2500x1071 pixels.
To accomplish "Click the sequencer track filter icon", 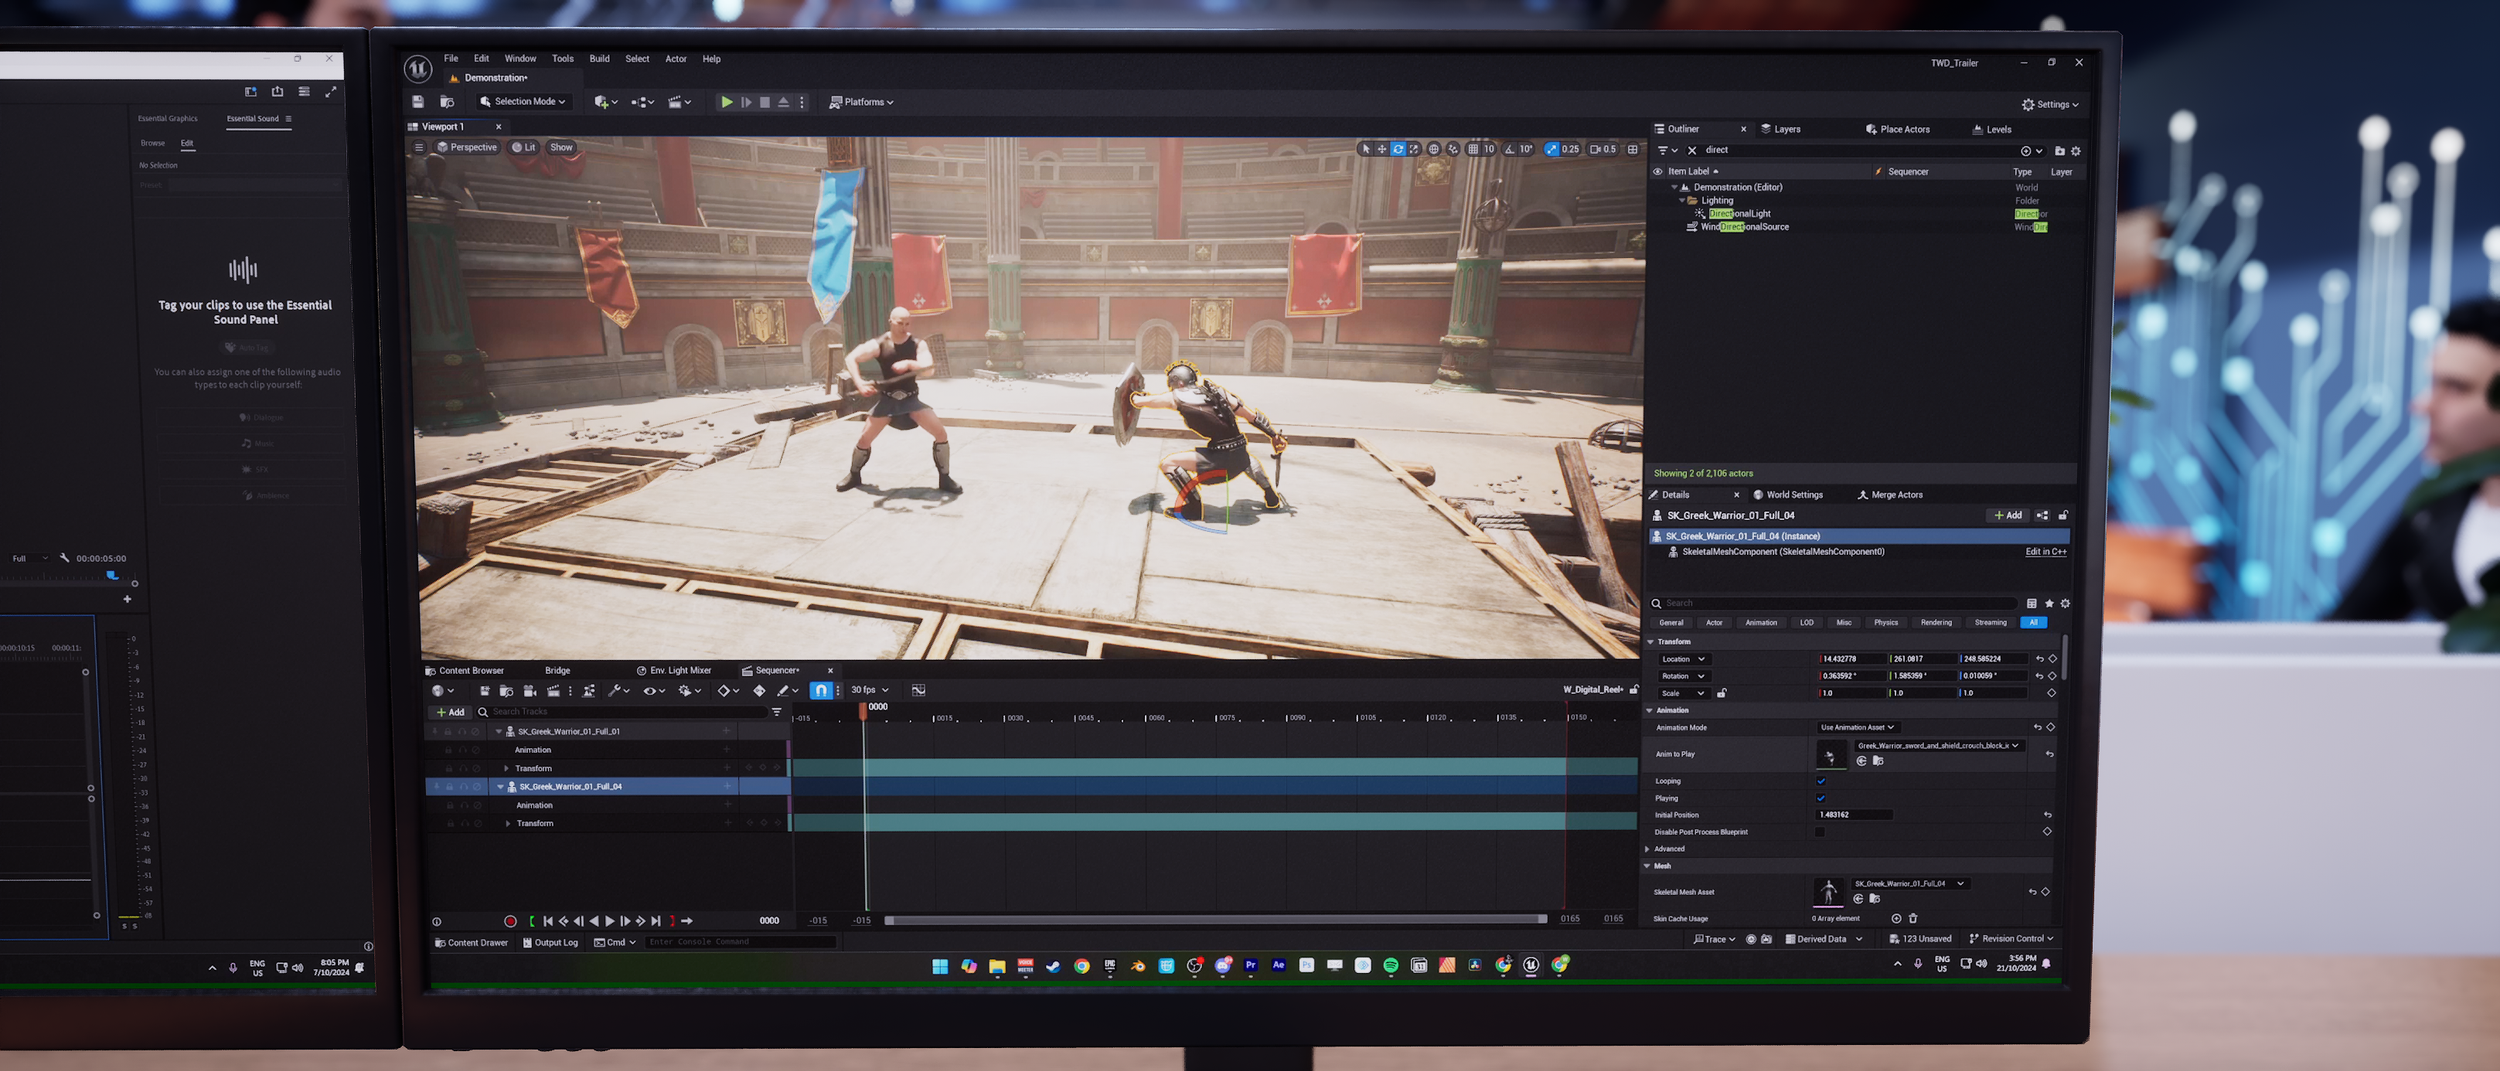I will (x=777, y=712).
